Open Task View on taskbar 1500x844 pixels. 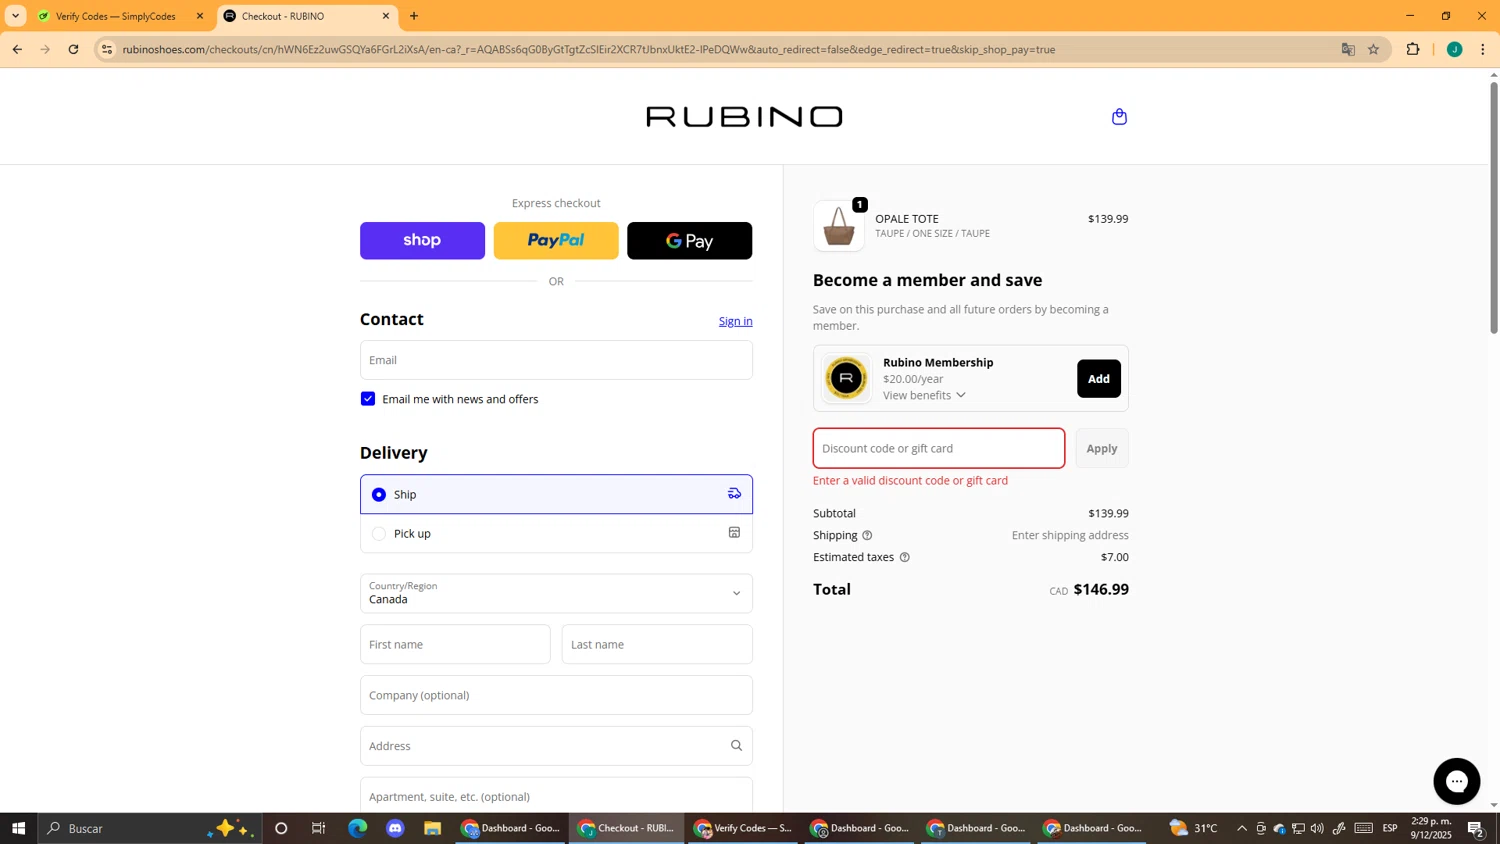pyautogui.click(x=319, y=828)
